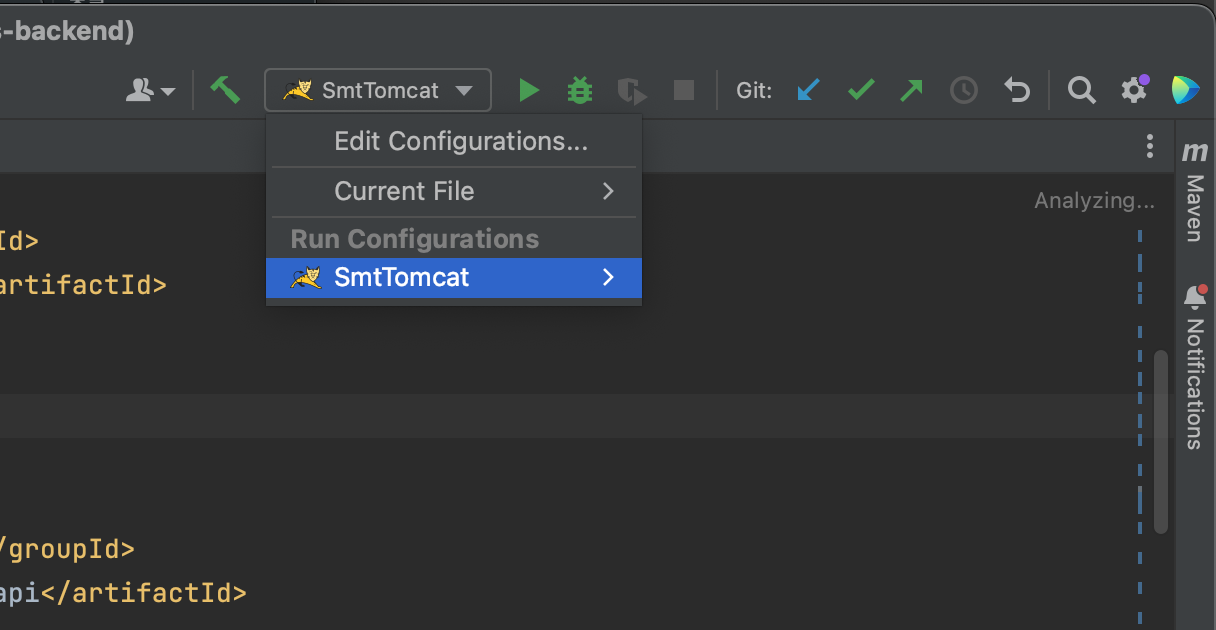The width and height of the screenshot is (1216, 630).
Task: Push commits with green up-right arrow
Action: click(911, 91)
